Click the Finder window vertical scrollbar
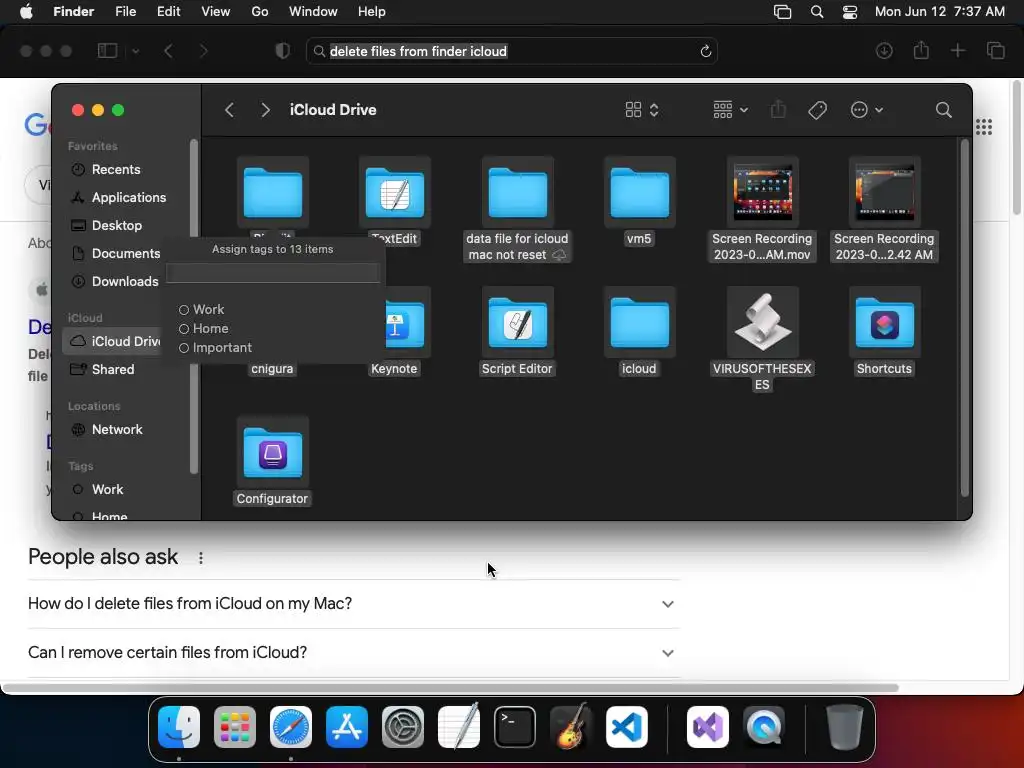1024x768 pixels. (965, 319)
